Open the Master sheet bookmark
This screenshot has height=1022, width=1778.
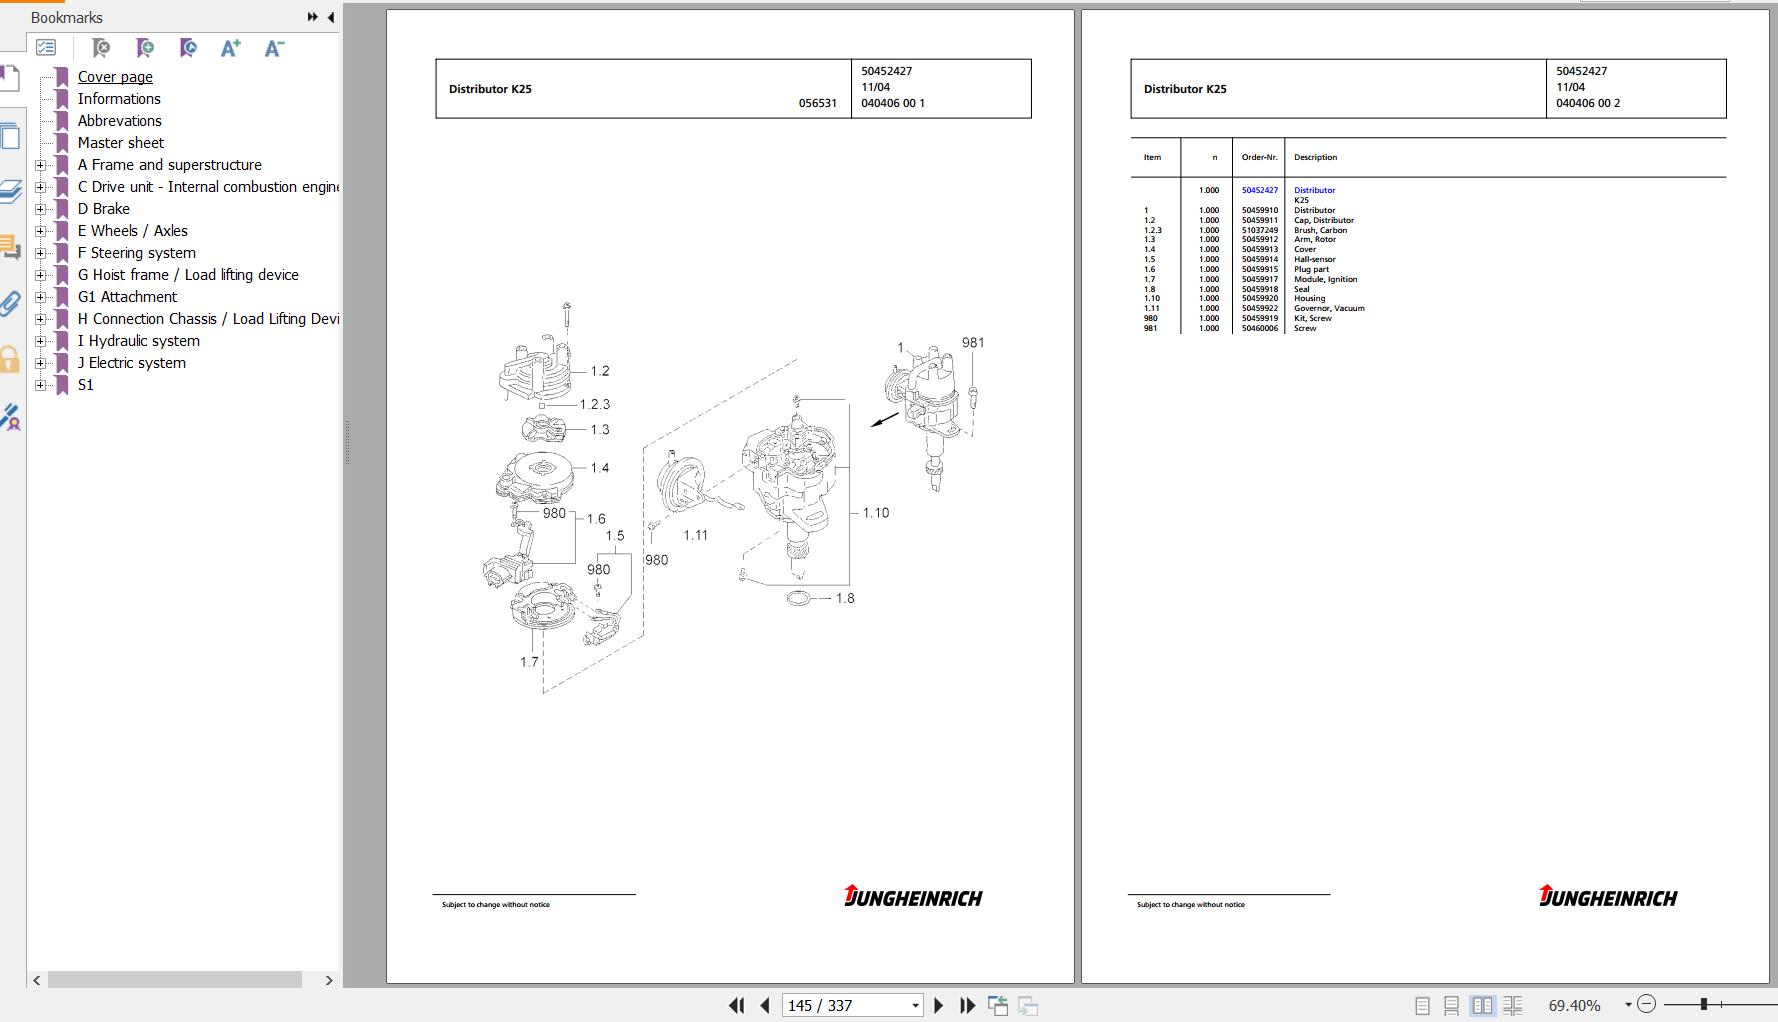[121, 143]
